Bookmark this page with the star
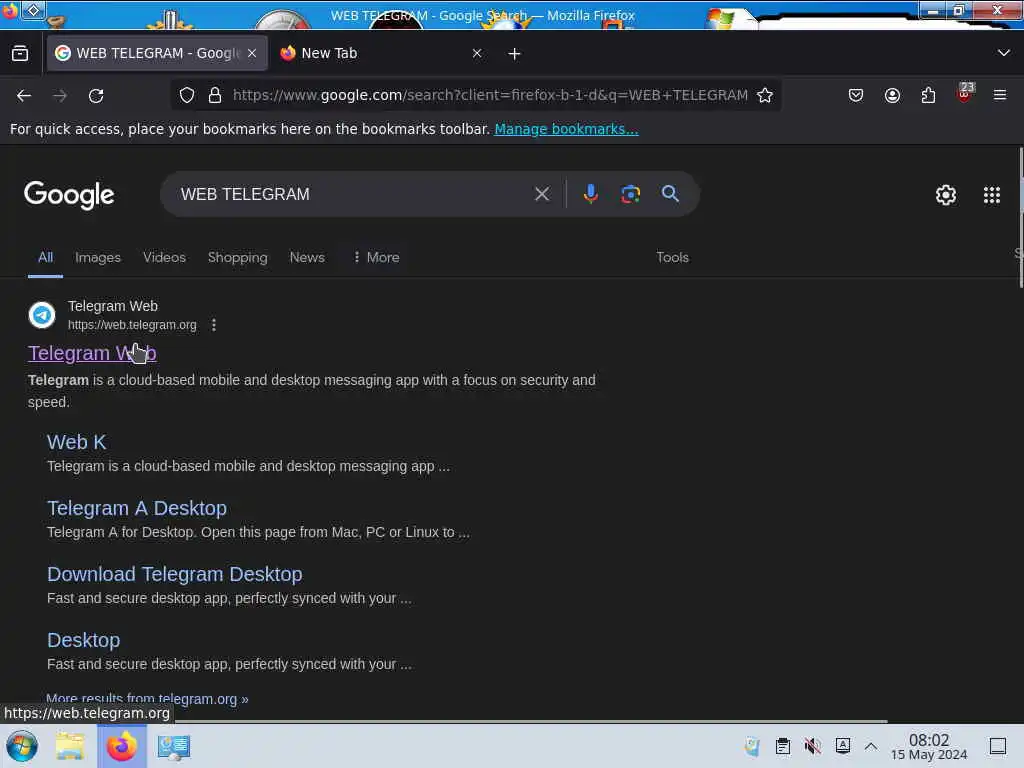Viewport: 1024px width, 768px height. tap(765, 95)
